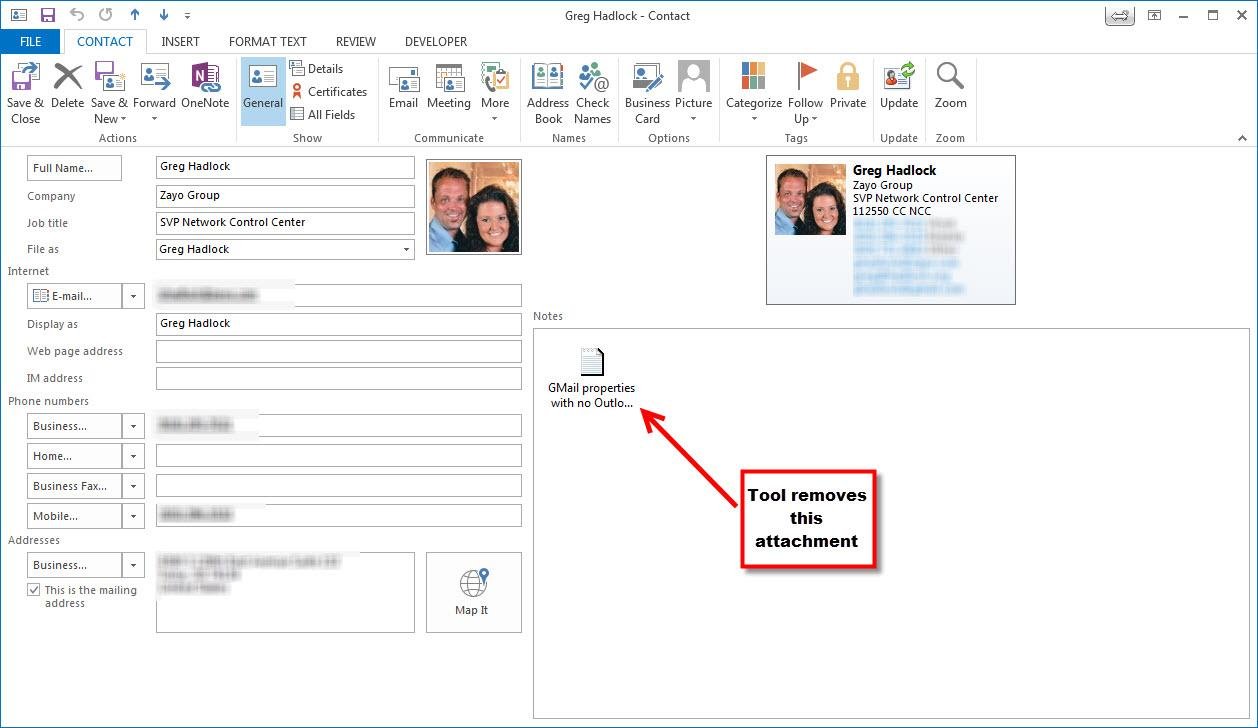Forward this contact

click(x=154, y=93)
